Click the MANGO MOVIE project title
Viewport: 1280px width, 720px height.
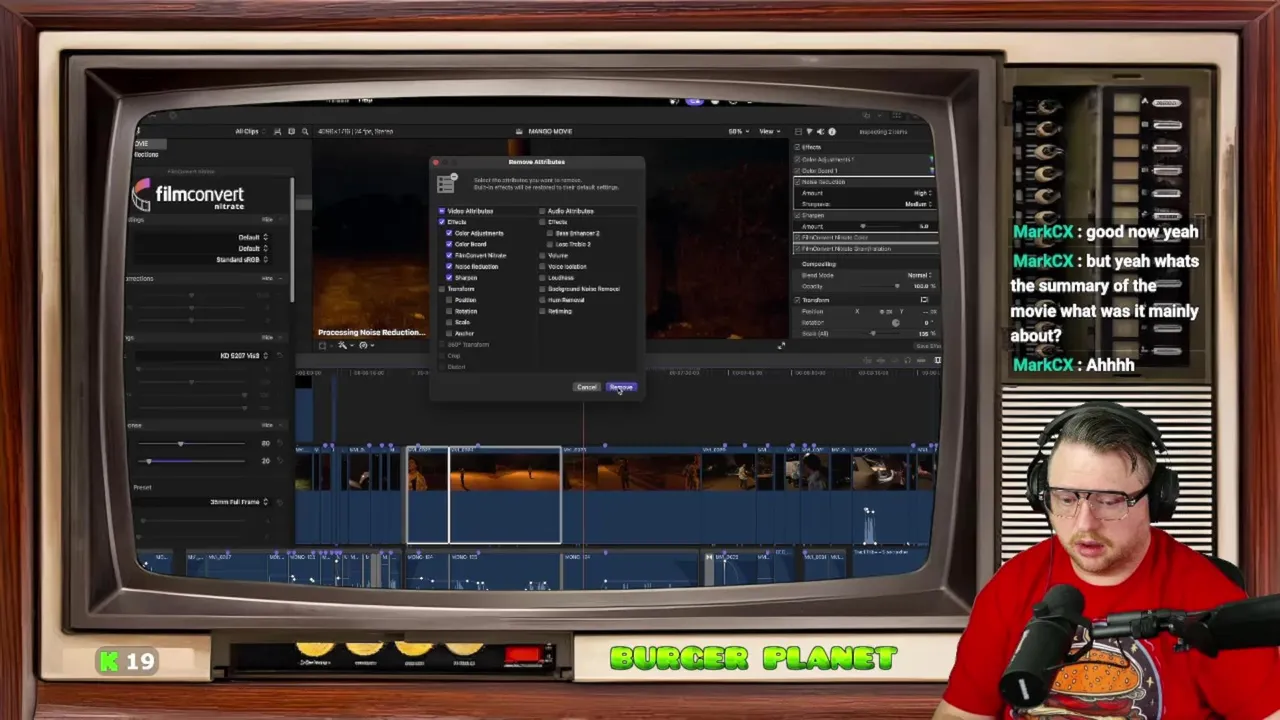click(x=549, y=131)
